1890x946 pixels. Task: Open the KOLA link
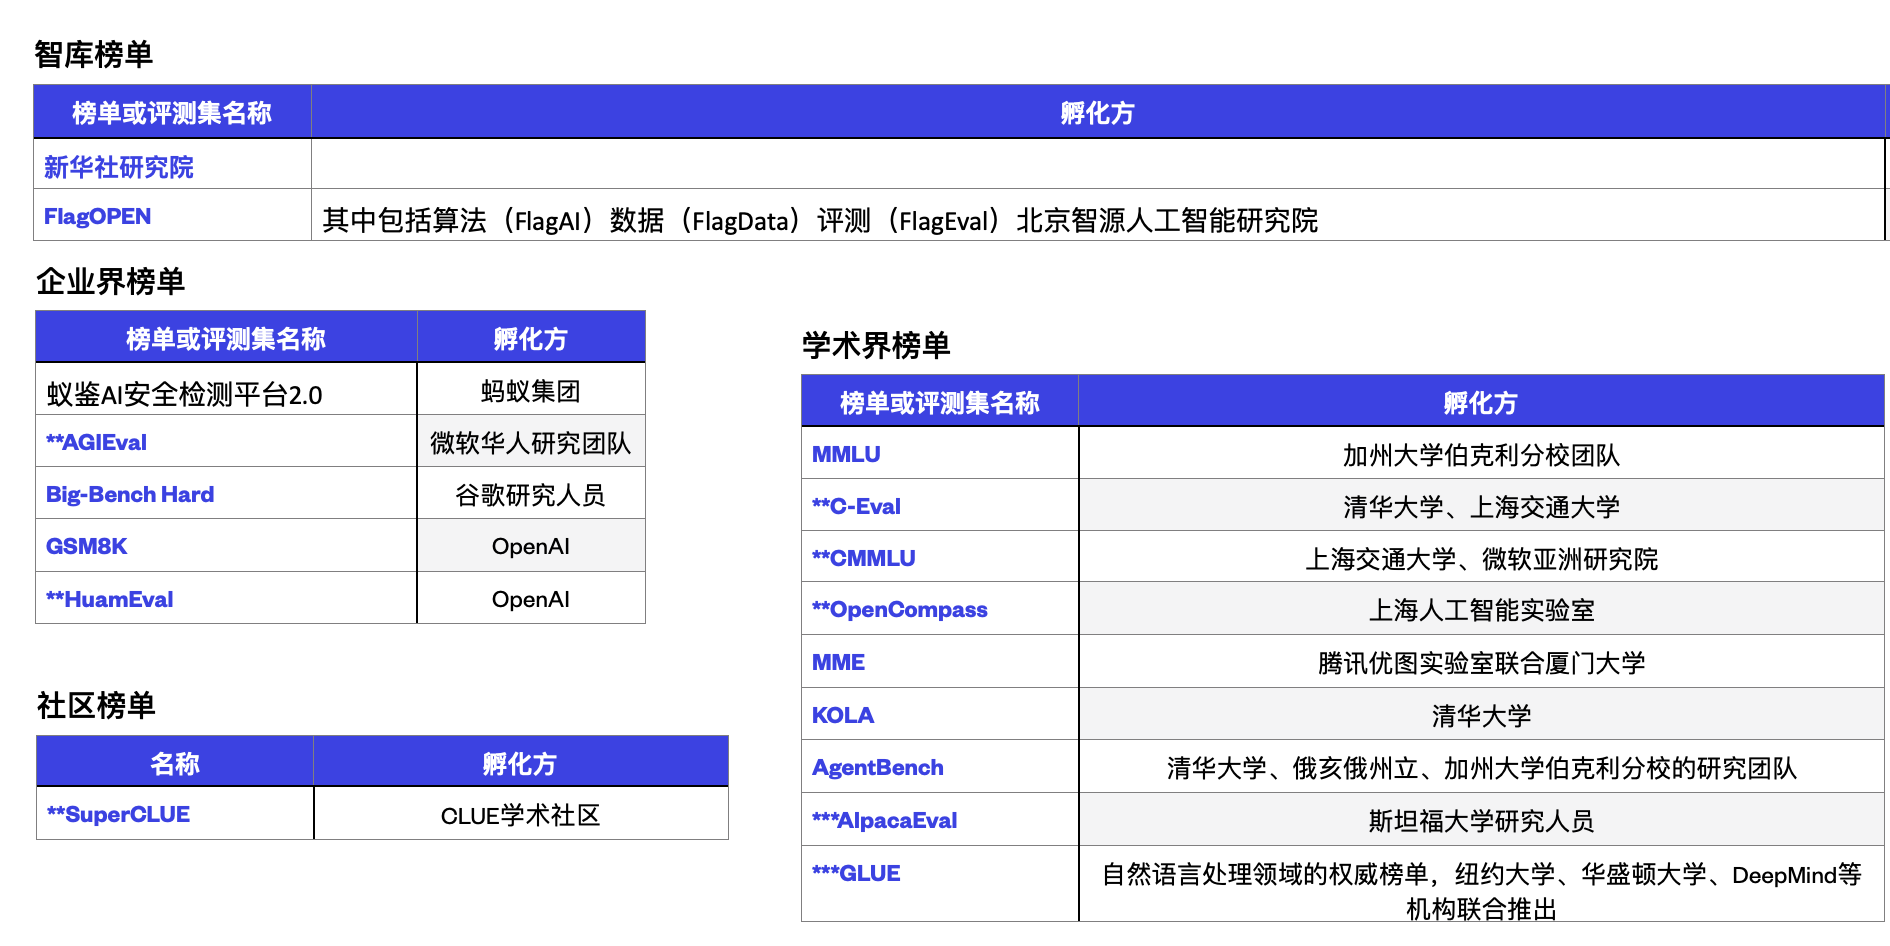(843, 715)
